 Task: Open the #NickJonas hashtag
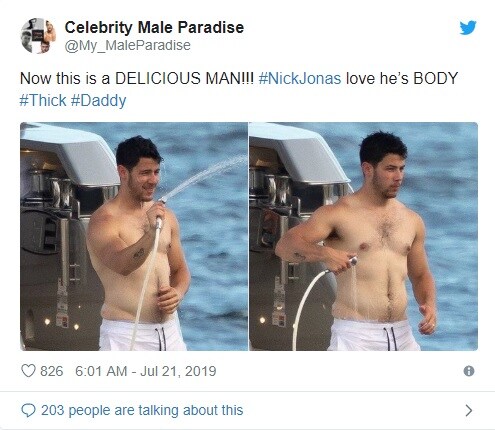(x=300, y=79)
